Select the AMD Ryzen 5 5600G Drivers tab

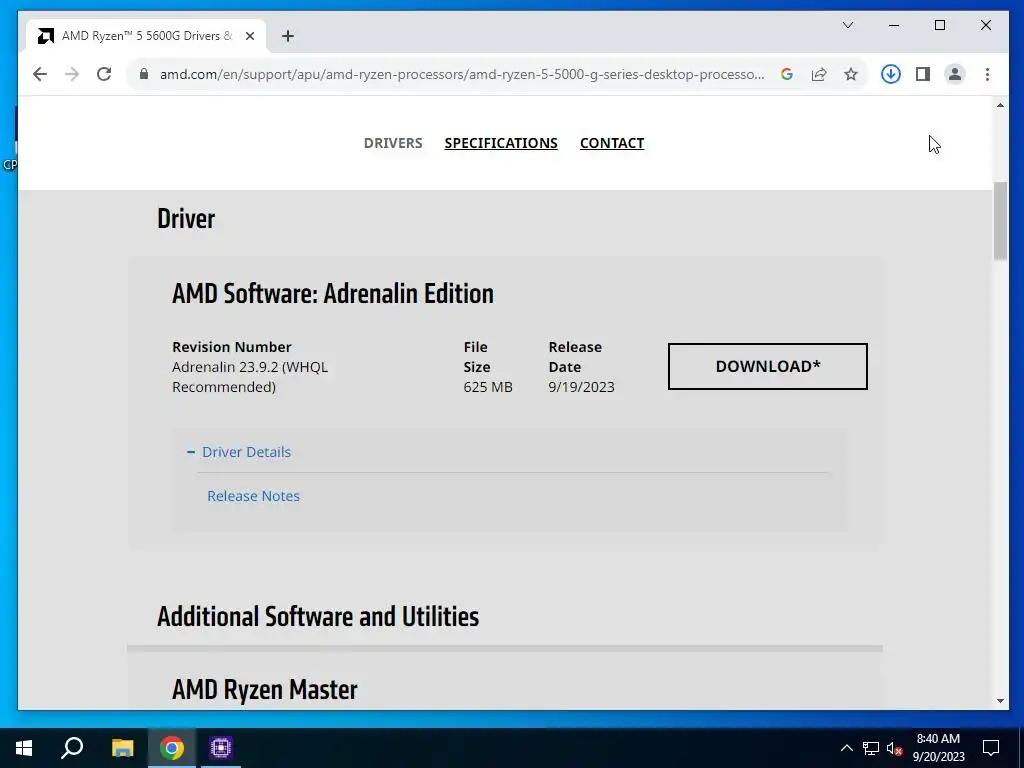pos(145,36)
